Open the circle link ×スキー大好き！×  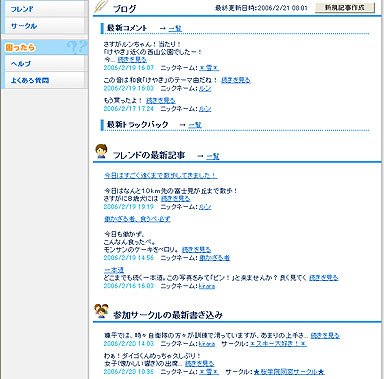pos(278,344)
